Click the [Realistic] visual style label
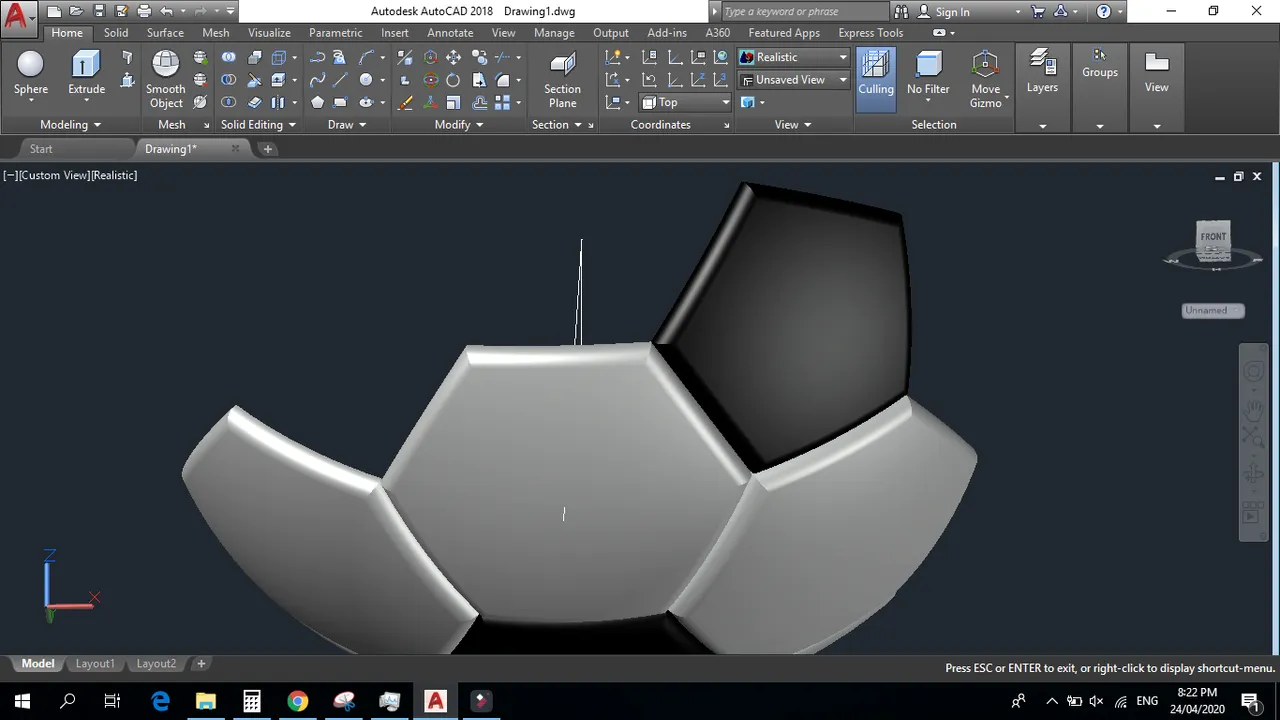 (115, 175)
